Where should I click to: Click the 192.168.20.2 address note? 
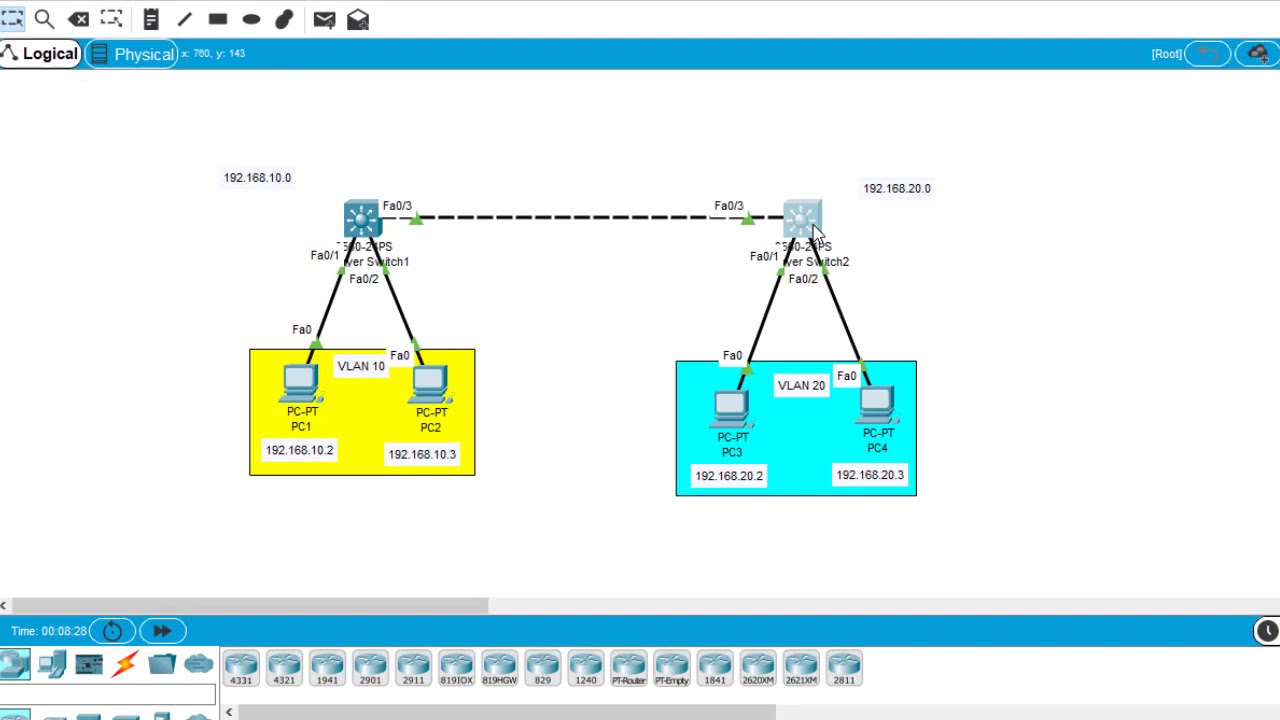click(729, 476)
